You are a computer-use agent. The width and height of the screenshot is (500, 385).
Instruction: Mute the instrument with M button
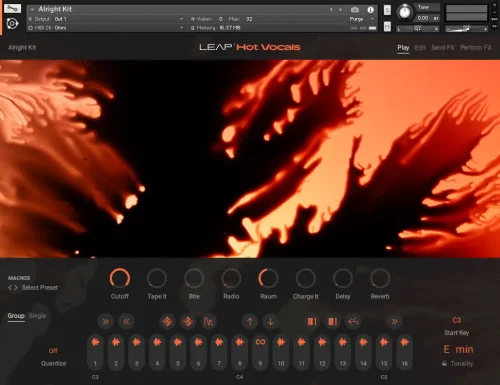pyautogui.click(x=387, y=26)
